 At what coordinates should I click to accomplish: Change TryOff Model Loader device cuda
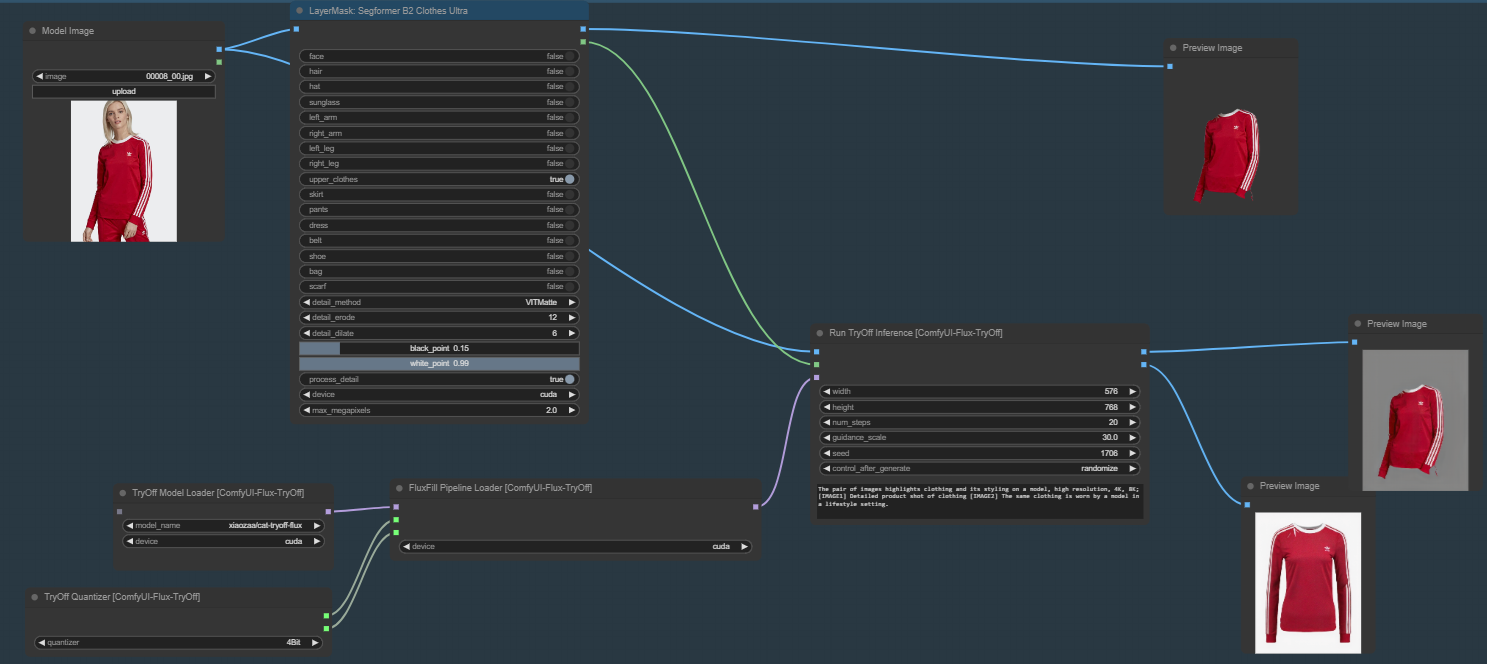(x=223, y=541)
